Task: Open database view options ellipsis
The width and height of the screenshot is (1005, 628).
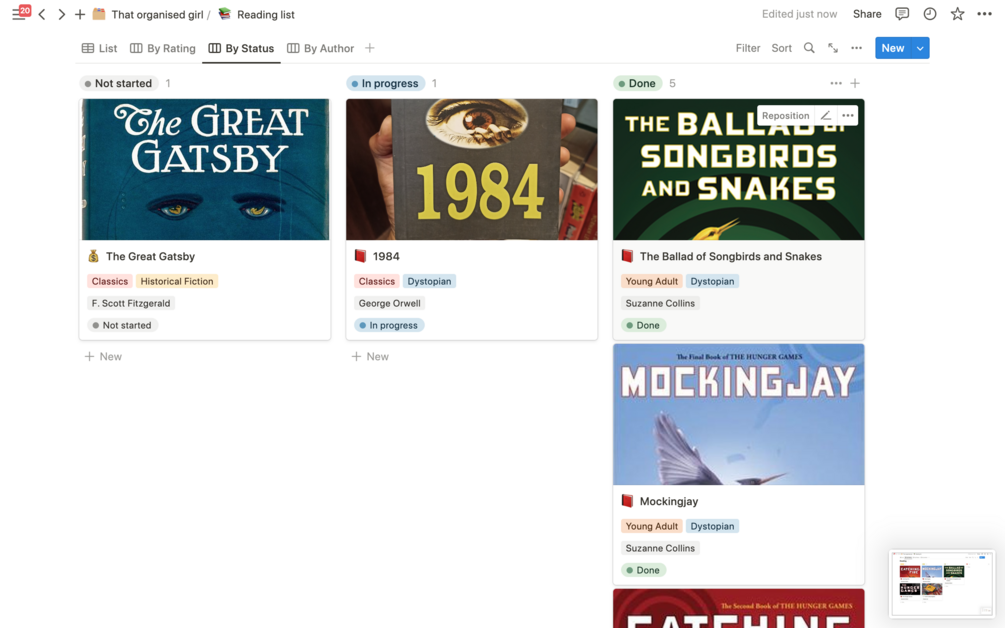Action: [x=856, y=48]
